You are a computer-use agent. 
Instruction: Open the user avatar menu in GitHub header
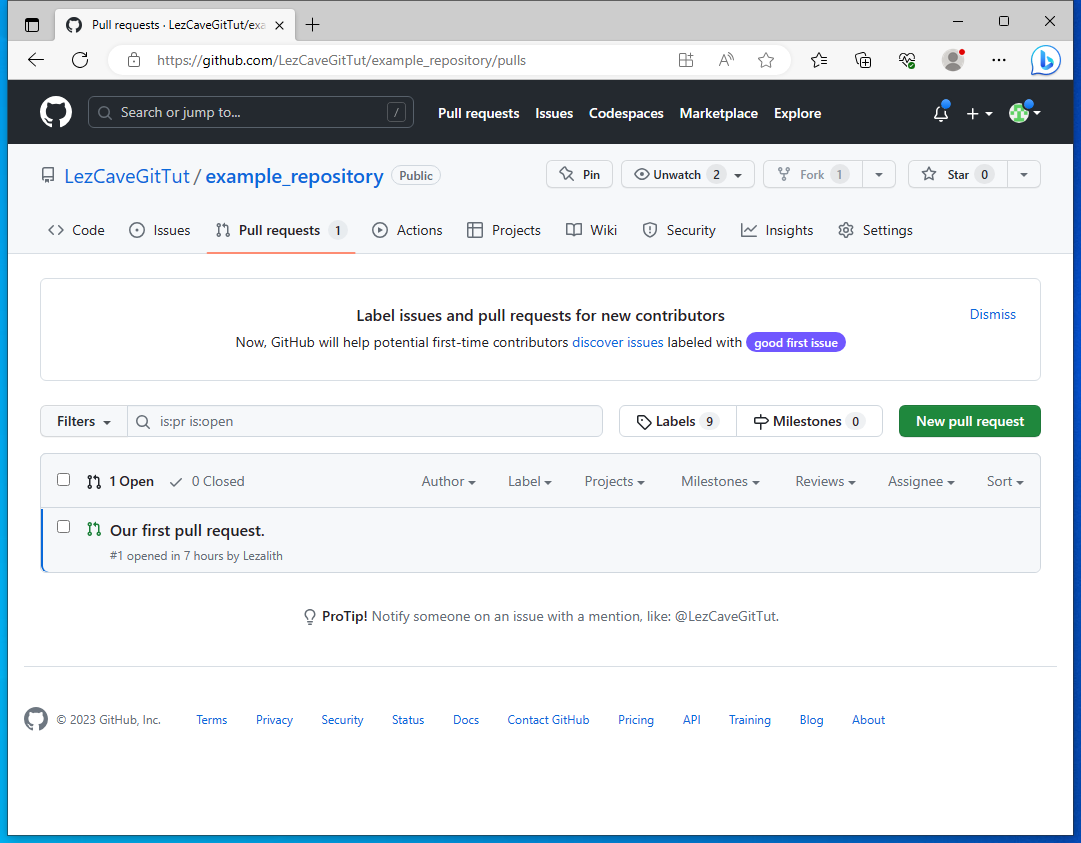(x=1024, y=112)
